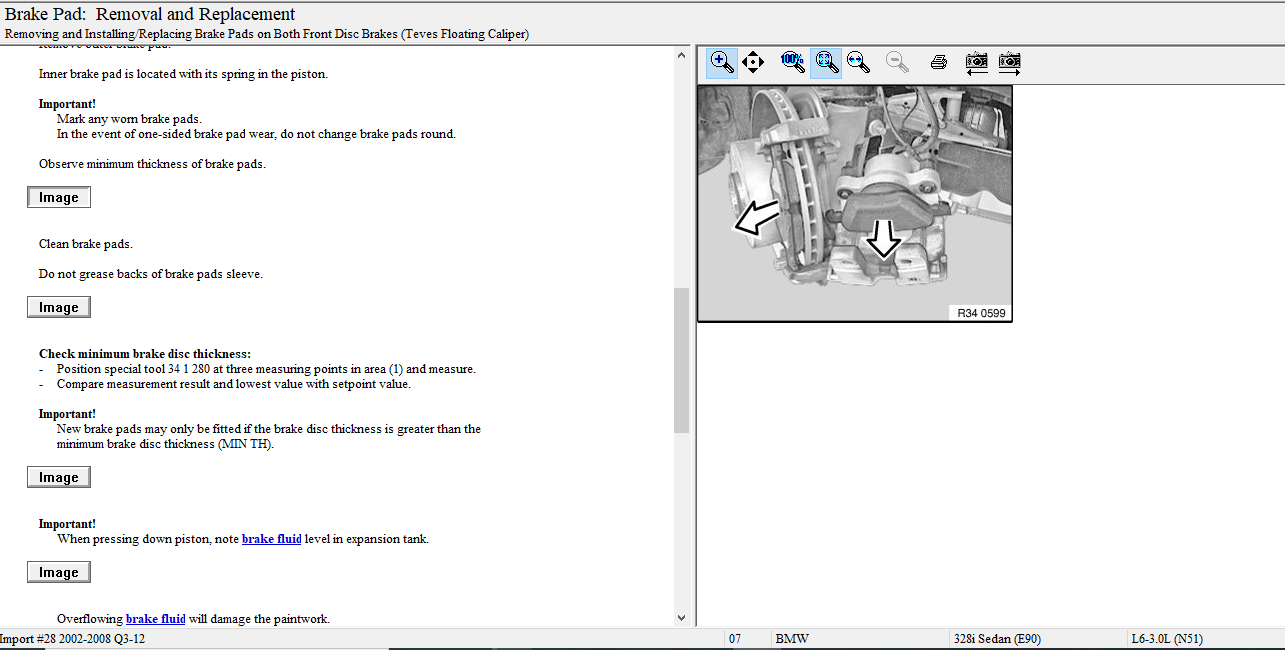
Task: Click the scrollbar down arrow in text pane
Action: tap(682, 619)
